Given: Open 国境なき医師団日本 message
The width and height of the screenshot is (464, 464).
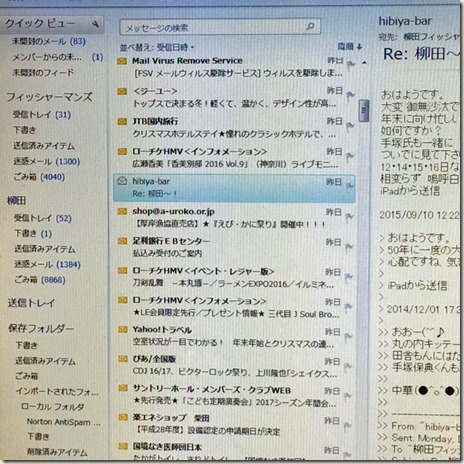Looking at the screenshot, I should 233,451.
